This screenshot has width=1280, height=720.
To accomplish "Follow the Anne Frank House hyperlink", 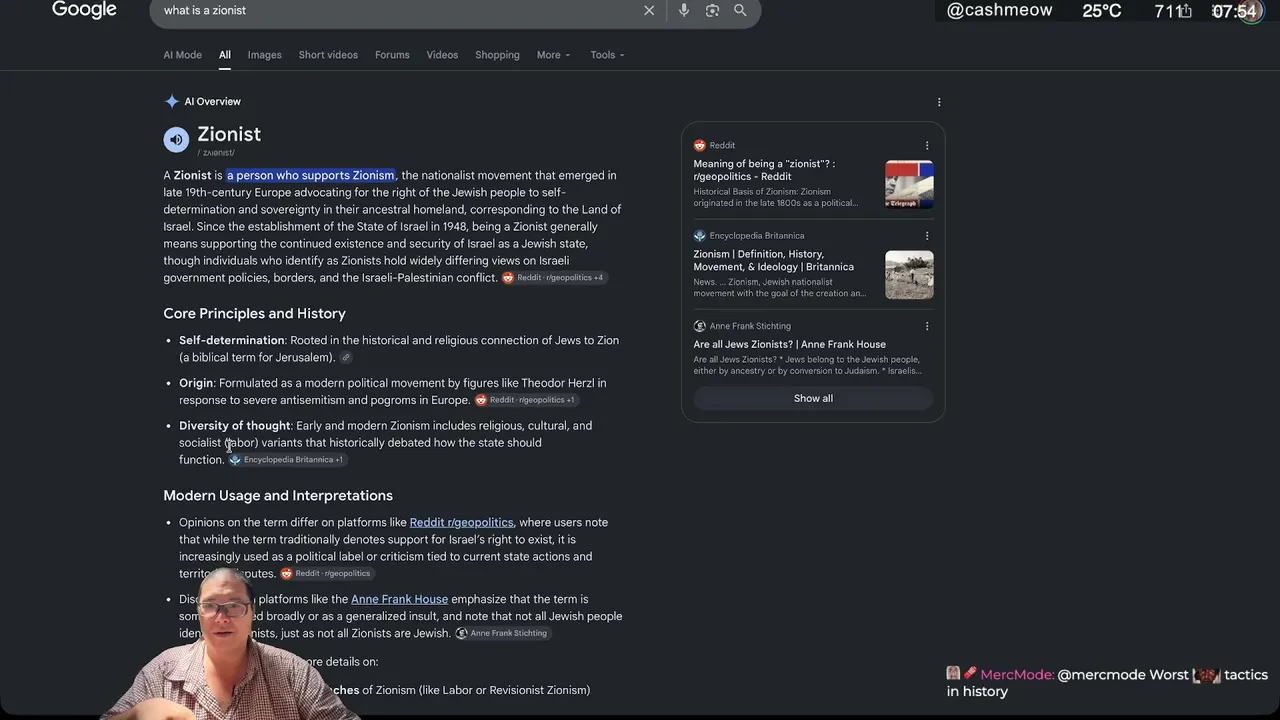I will (x=399, y=599).
